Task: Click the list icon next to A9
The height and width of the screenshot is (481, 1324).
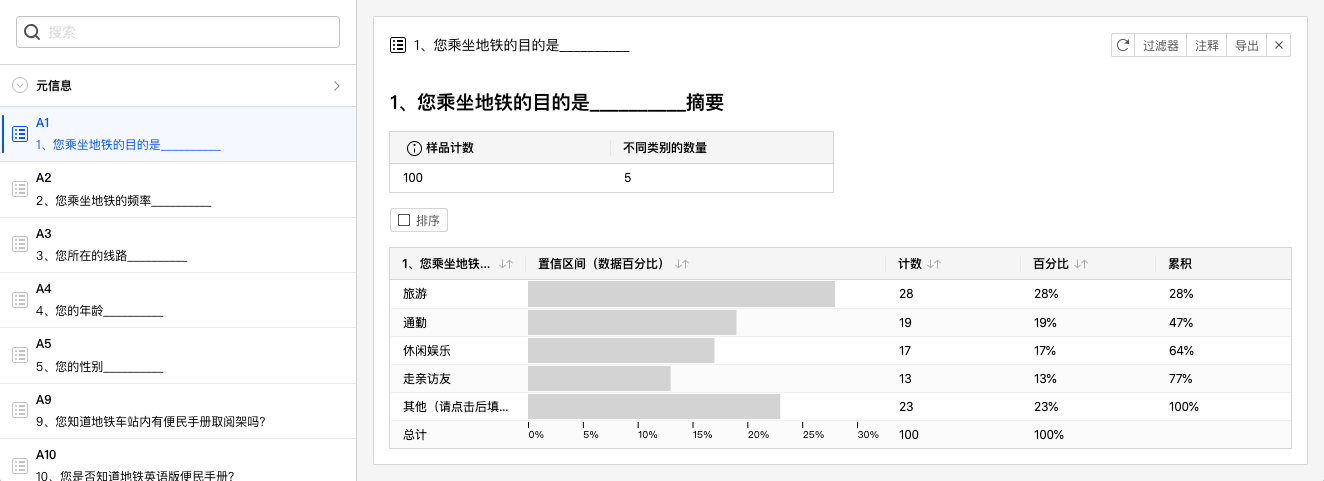Action: tap(18, 410)
